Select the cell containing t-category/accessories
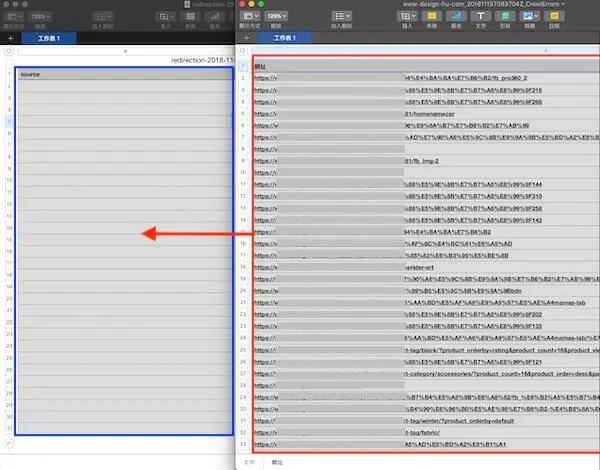Viewport: 600px width, 470px height. point(426,374)
